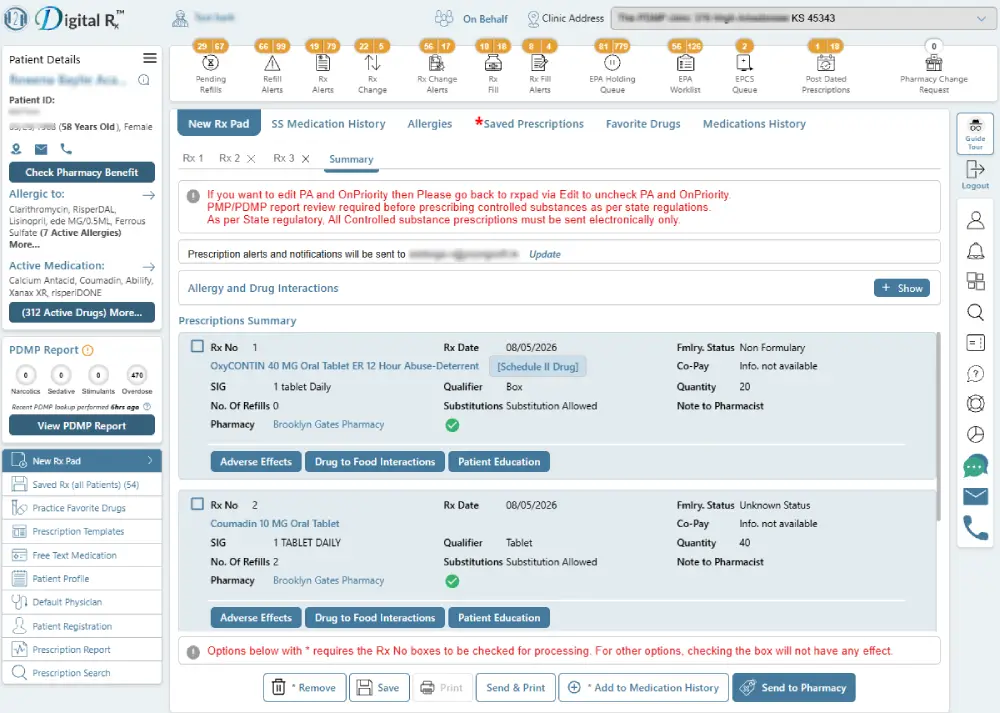Click Update email link
The image size is (1000, 713).
coord(545,254)
